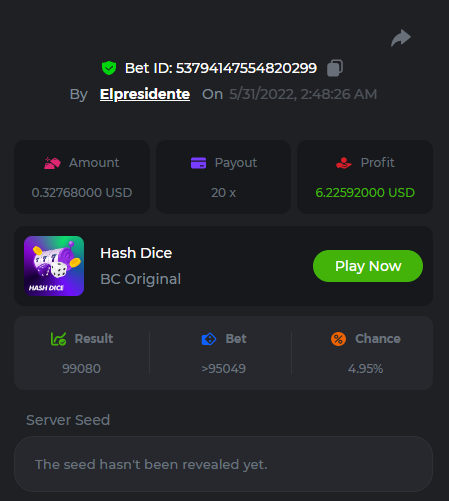
Task: Click the 0.32768000 USD amount value
Action: [82, 193]
